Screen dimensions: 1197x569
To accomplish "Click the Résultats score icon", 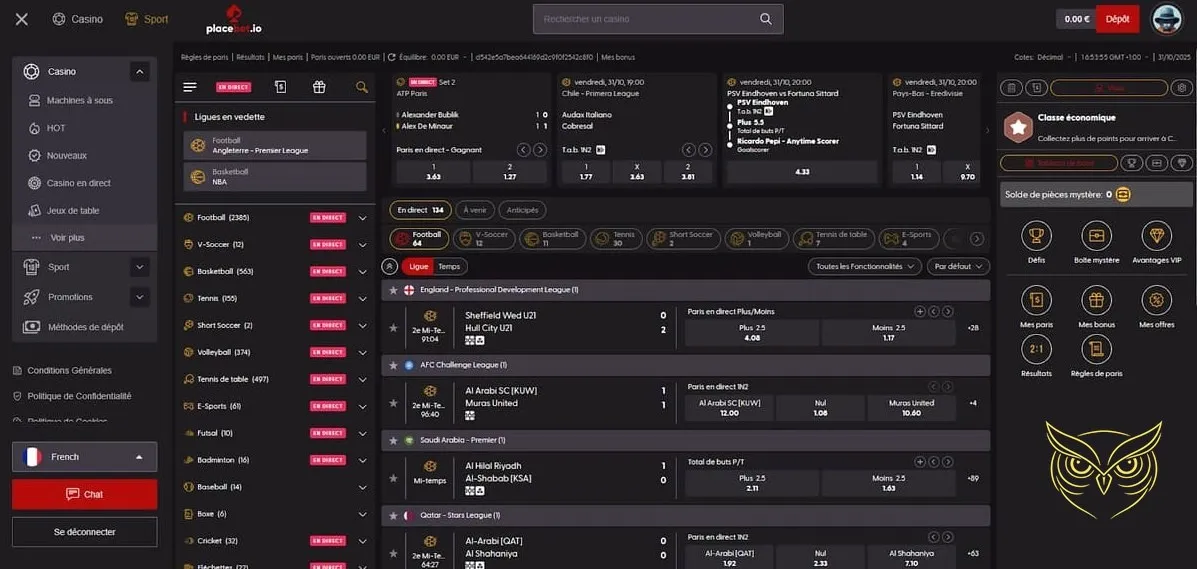I will coord(1036,349).
